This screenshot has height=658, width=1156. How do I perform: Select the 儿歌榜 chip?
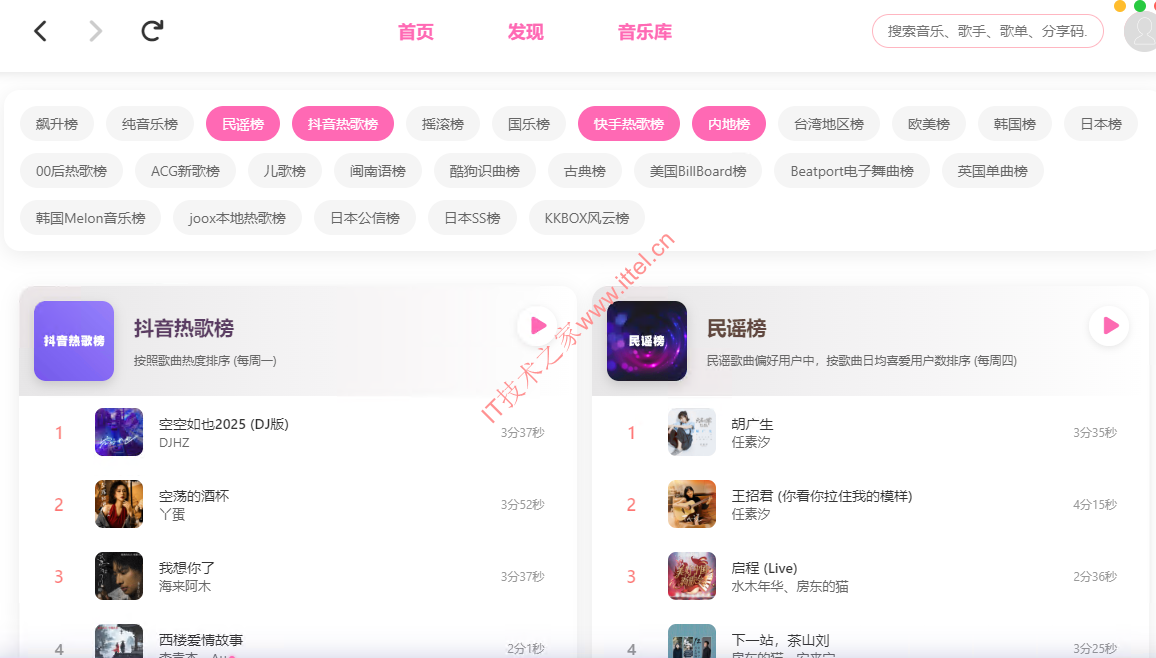pos(285,171)
